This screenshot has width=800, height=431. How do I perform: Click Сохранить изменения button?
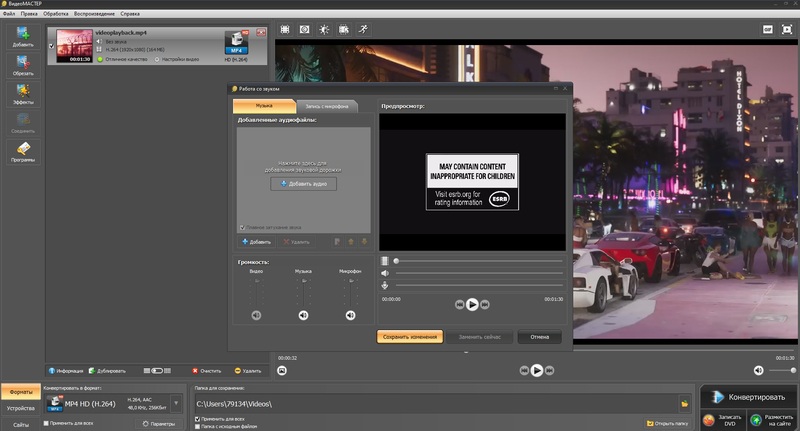click(x=410, y=337)
